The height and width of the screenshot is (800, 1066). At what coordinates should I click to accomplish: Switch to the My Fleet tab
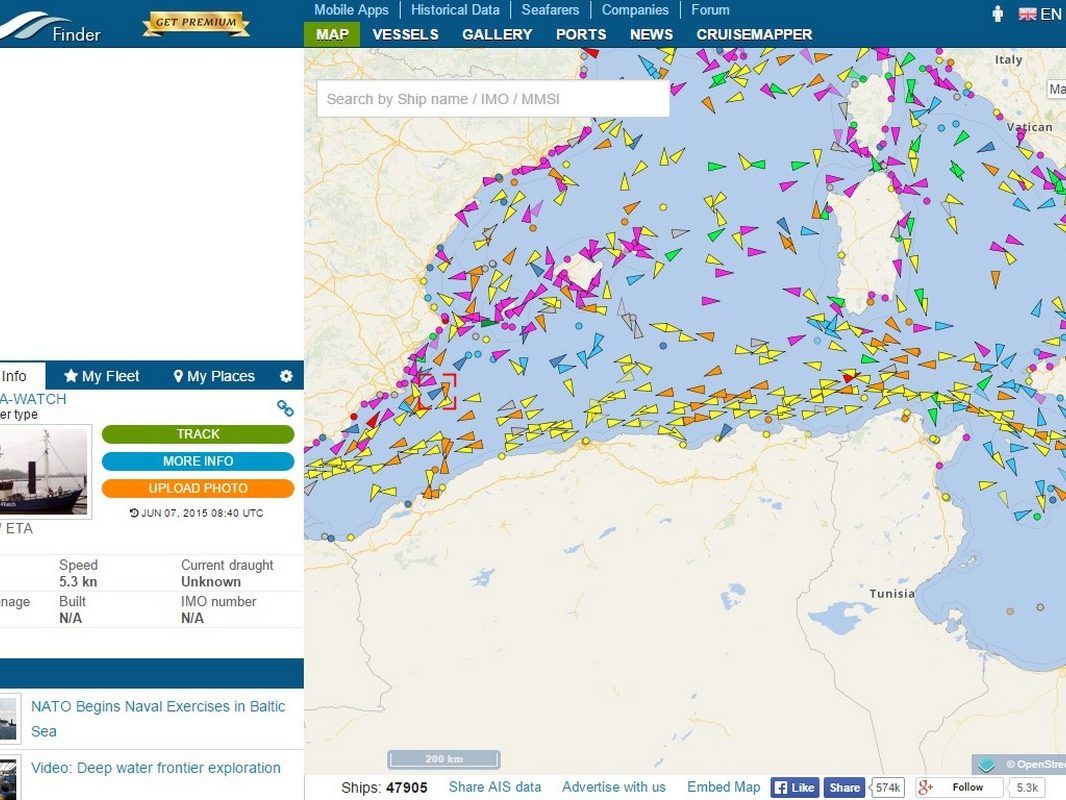coord(101,376)
